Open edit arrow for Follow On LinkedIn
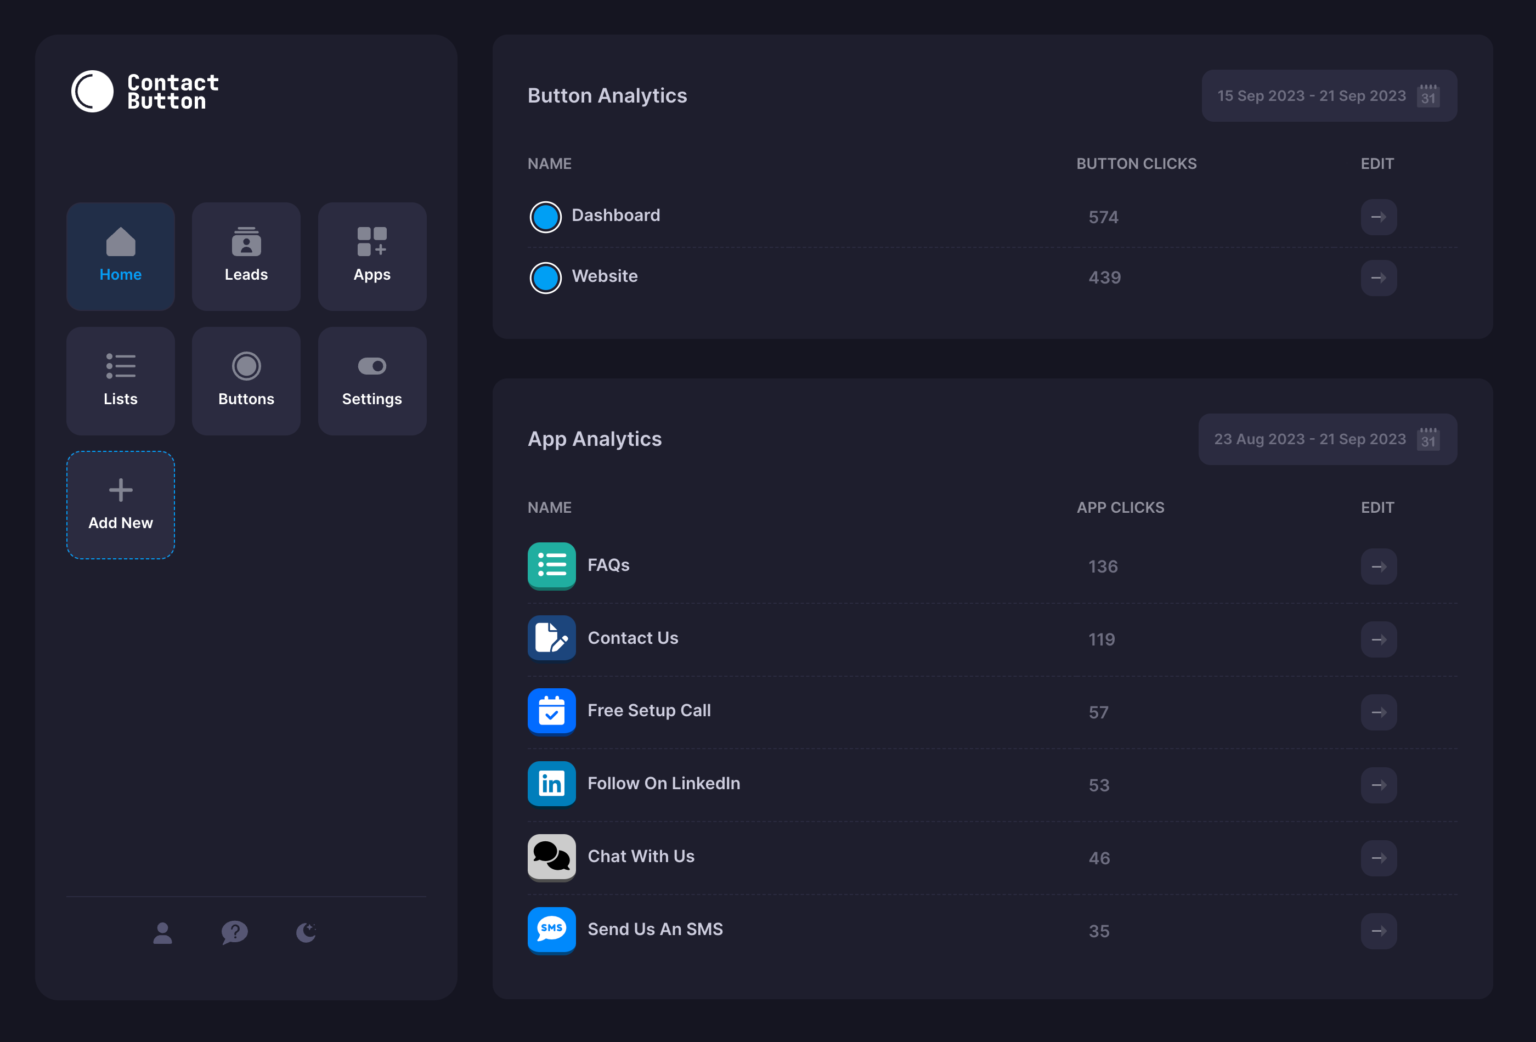 [x=1379, y=785]
